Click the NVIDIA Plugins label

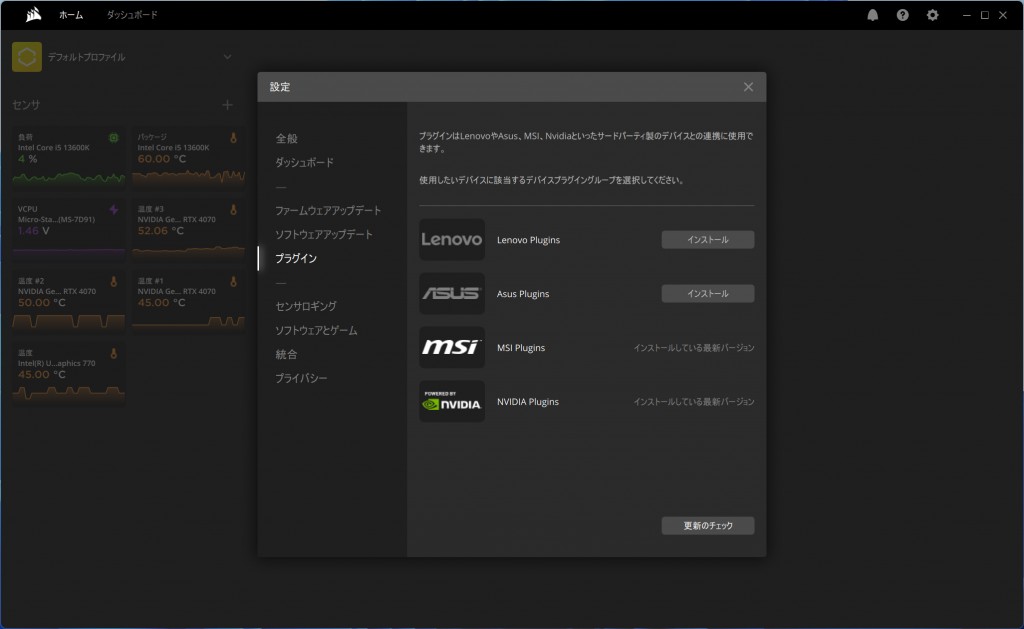tap(528, 402)
